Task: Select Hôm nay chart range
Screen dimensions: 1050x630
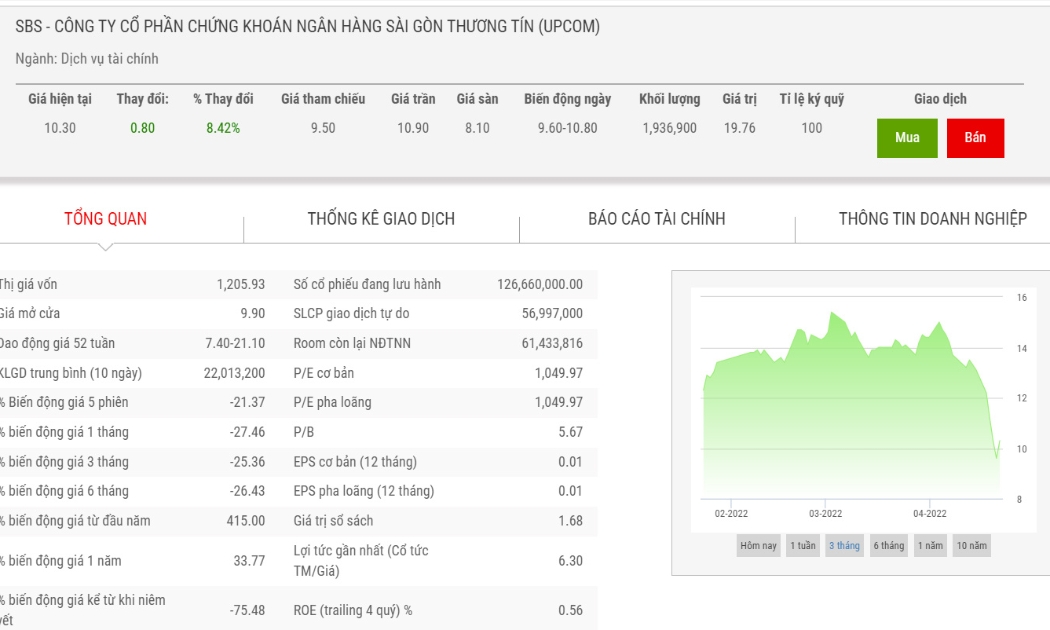Action: (758, 546)
